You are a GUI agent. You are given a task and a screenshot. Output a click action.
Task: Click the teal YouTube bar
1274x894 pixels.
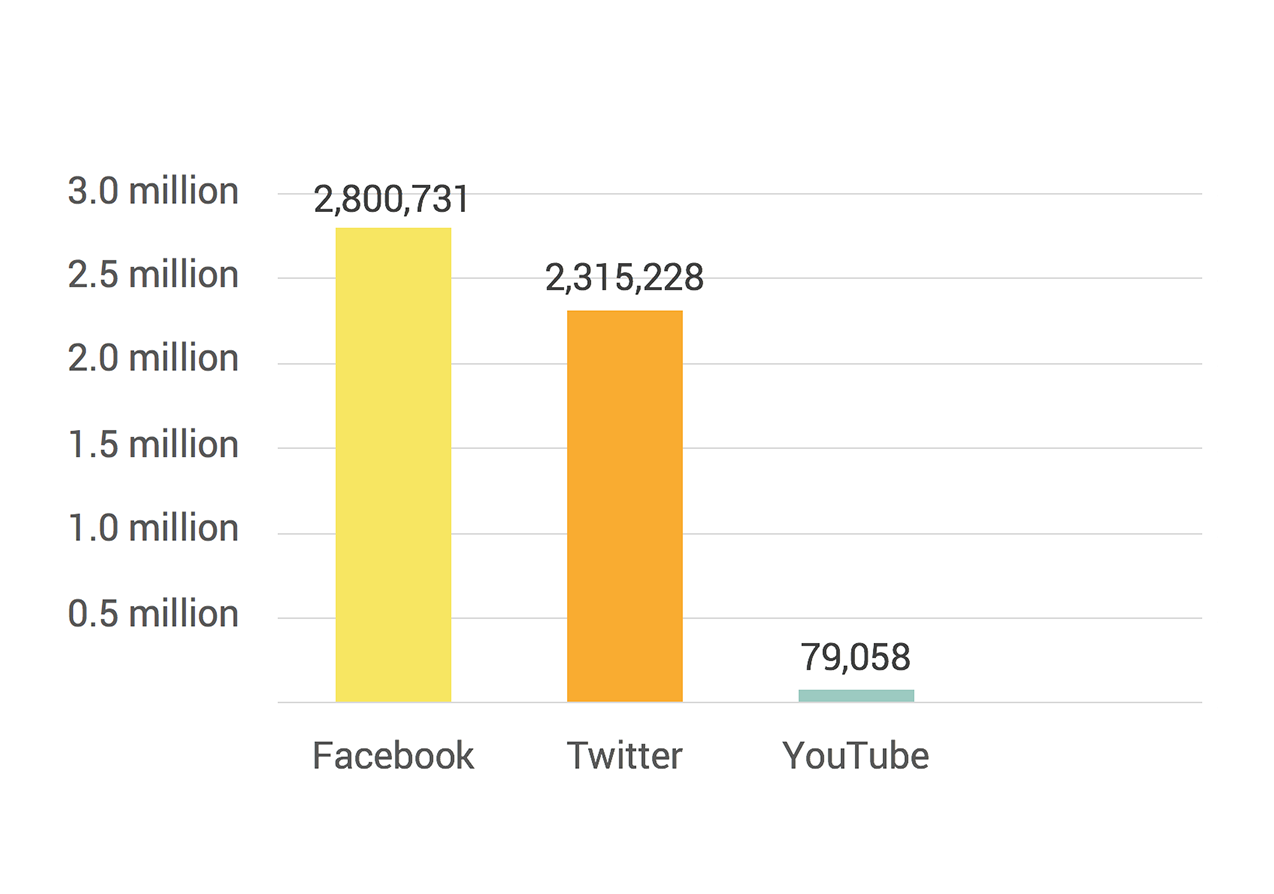(856, 696)
